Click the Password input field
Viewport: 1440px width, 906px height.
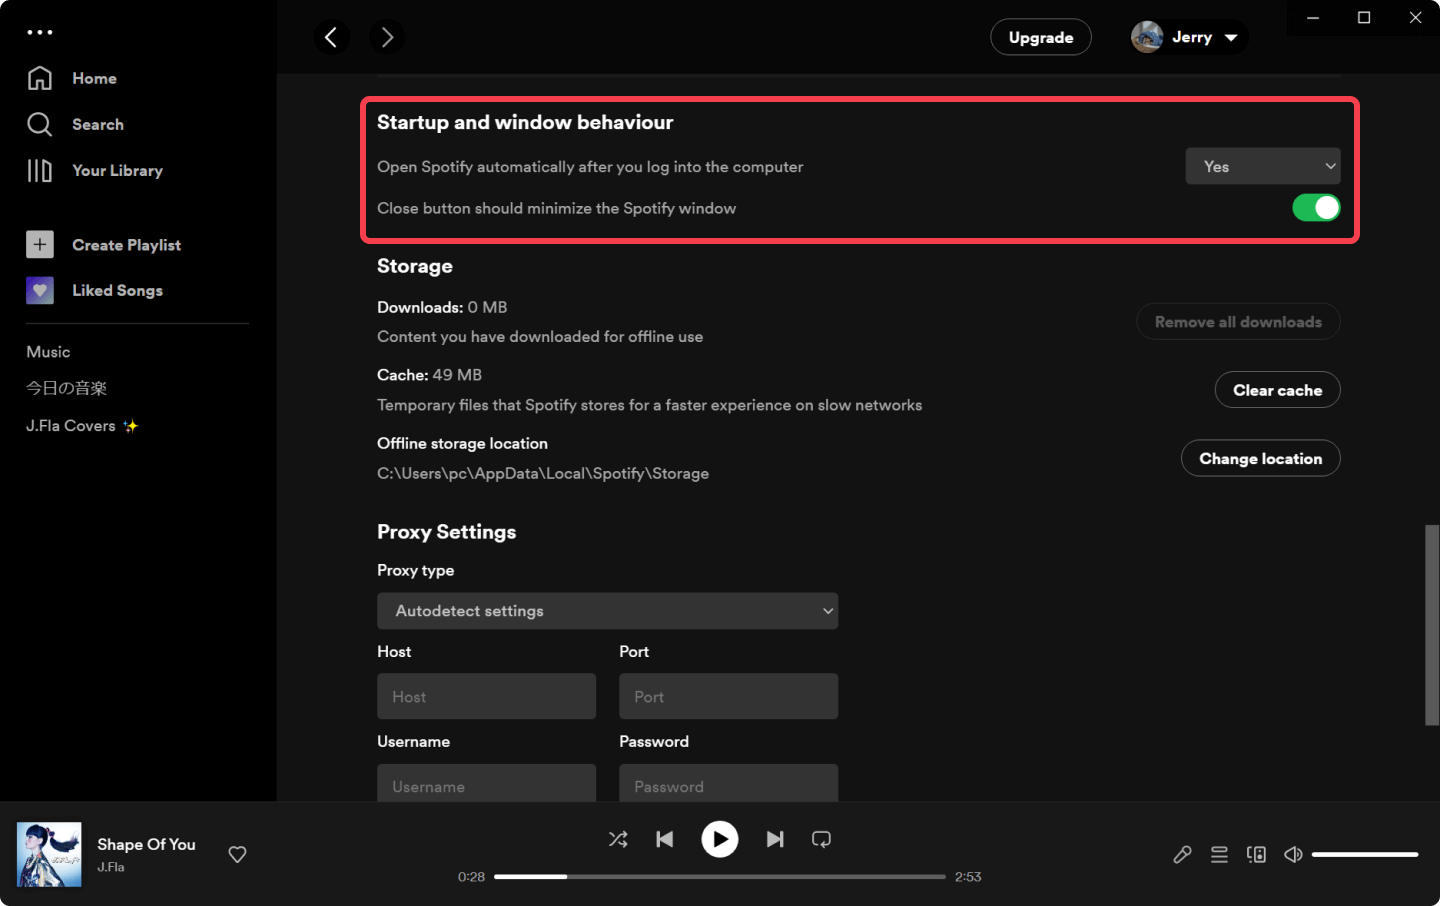point(728,783)
